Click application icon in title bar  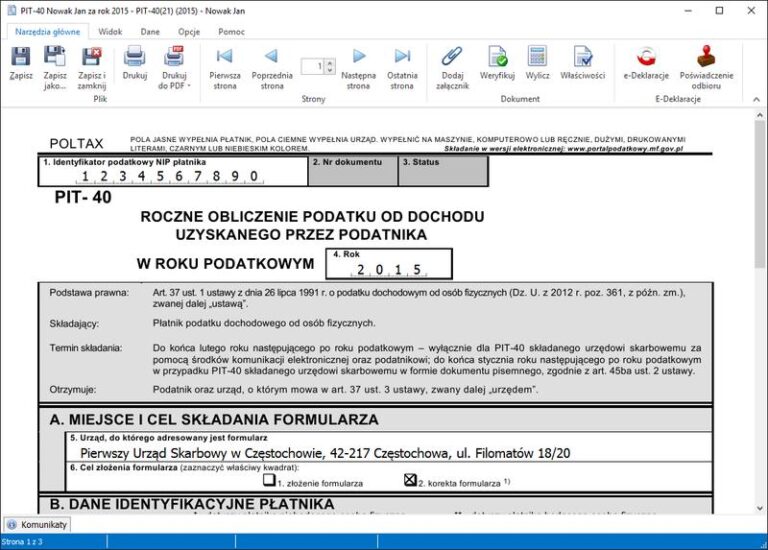(11, 10)
